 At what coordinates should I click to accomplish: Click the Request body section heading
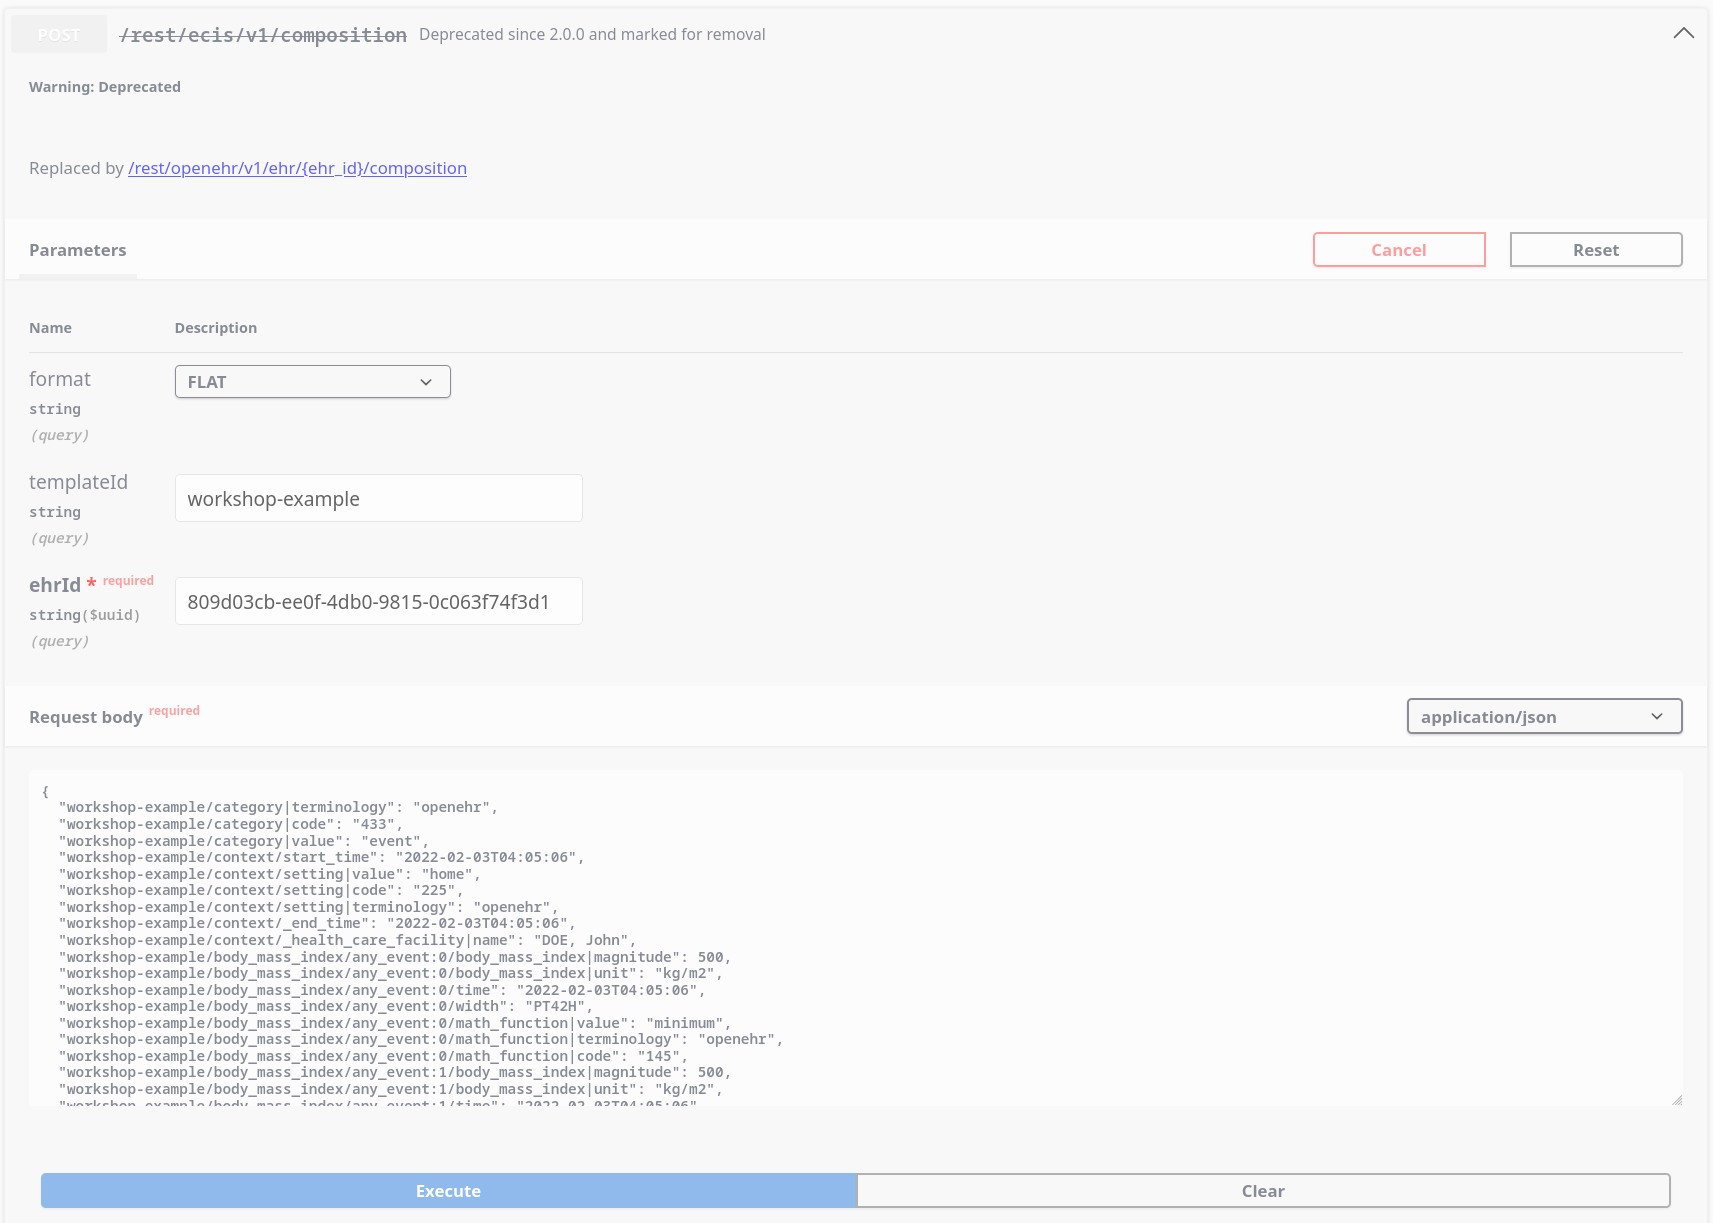click(x=86, y=717)
